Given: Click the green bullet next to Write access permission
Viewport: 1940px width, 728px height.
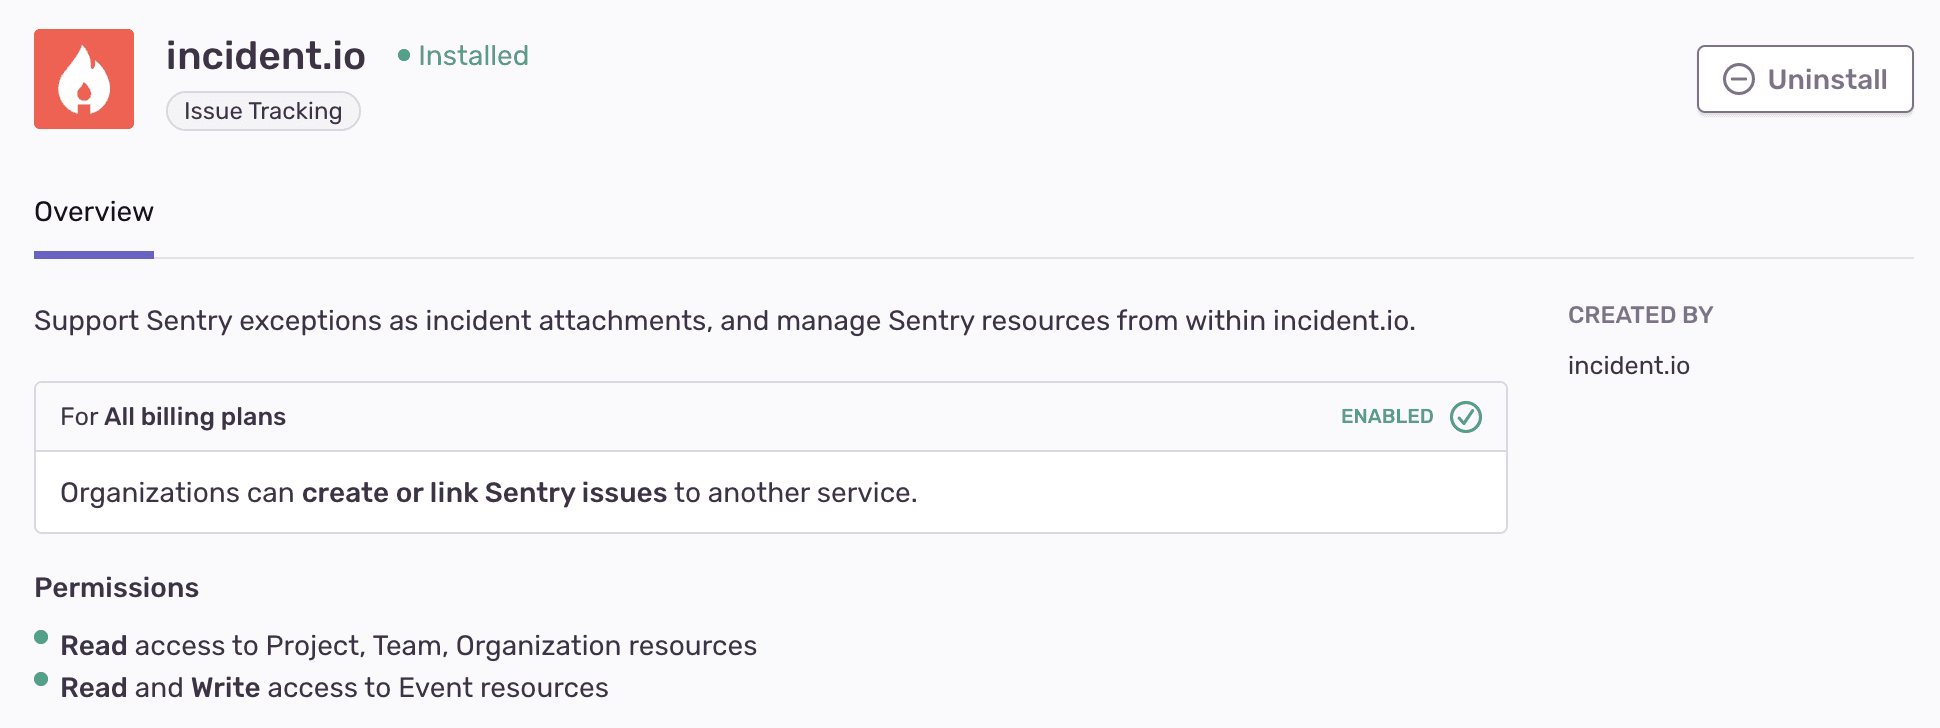Looking at the screenshot, I should [x=40, y=679].
